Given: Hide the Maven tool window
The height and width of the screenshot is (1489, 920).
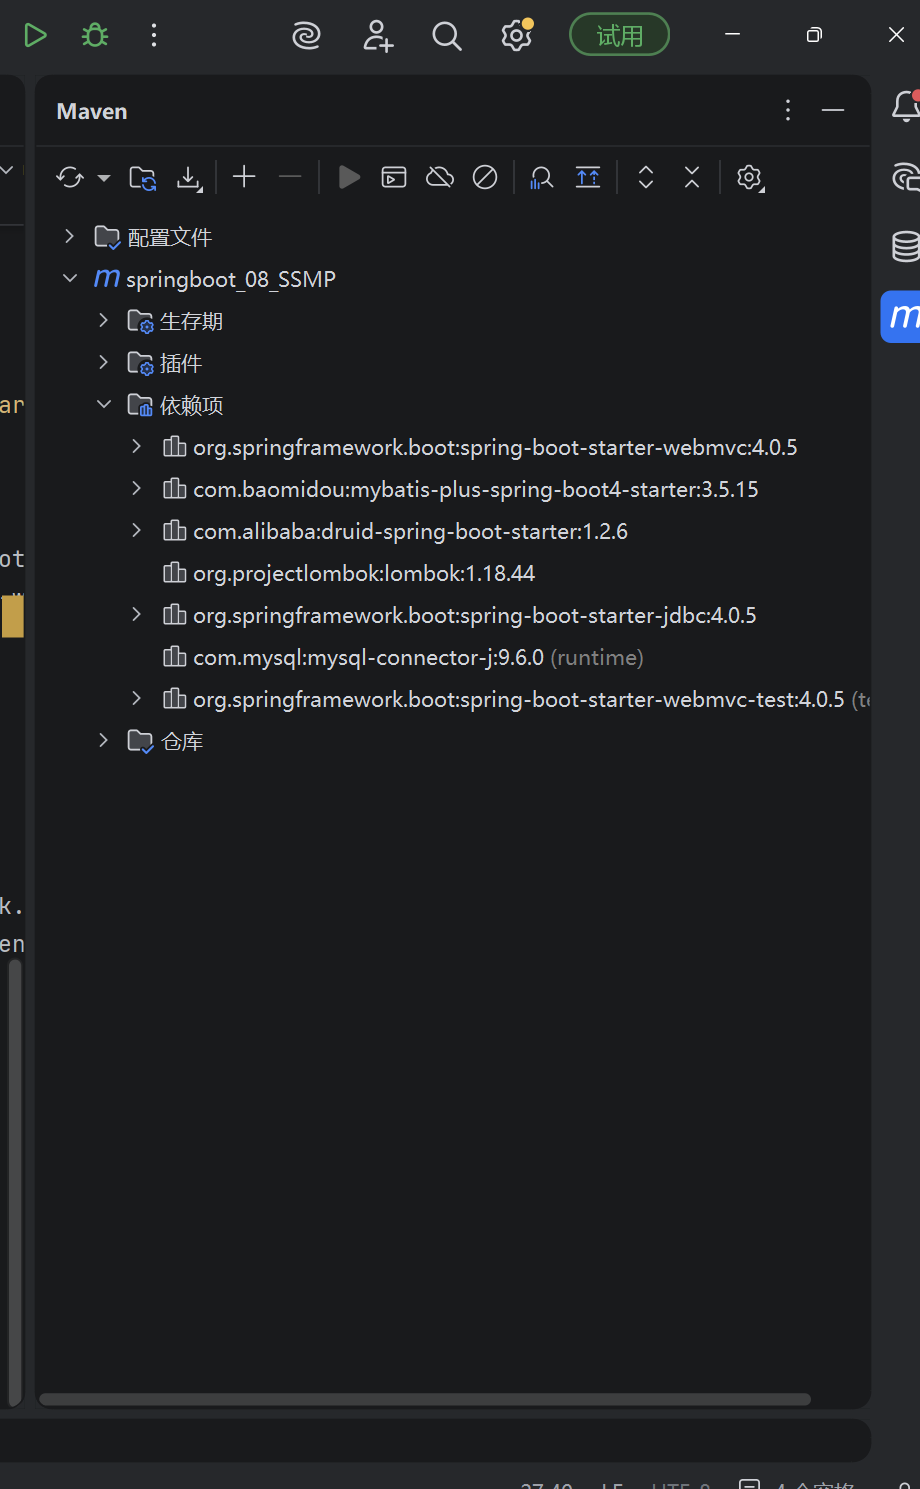Looking at the screenshot, I should [x=833, y=110].
